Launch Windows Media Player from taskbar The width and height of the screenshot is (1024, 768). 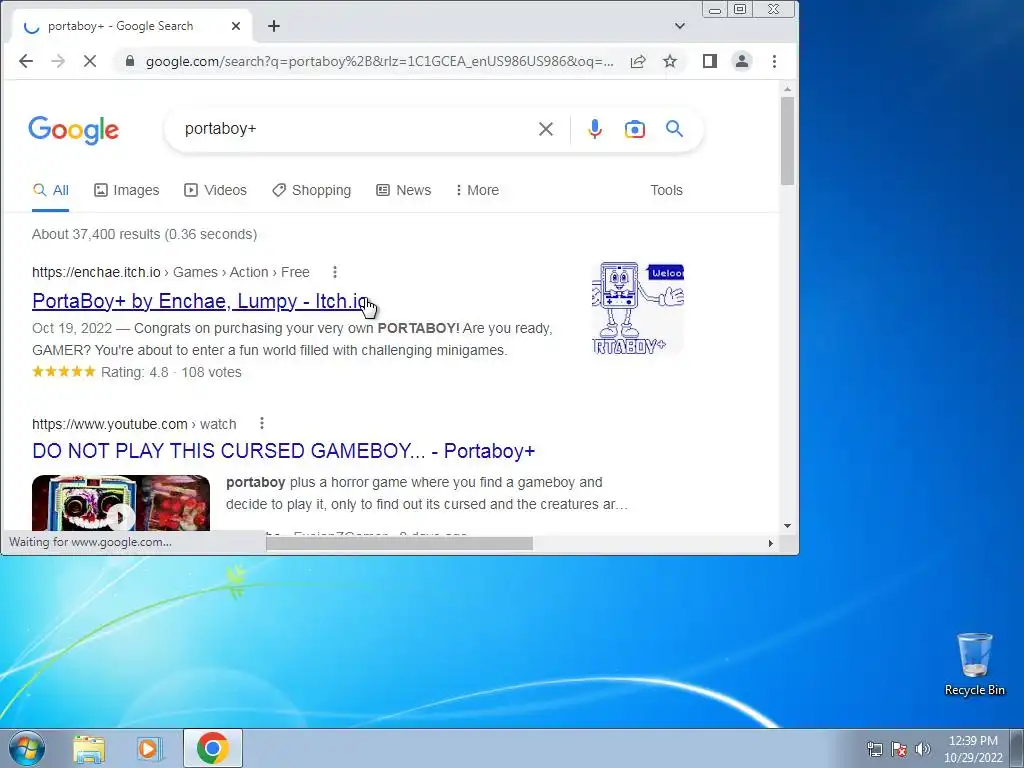click(x=149, y=749)
